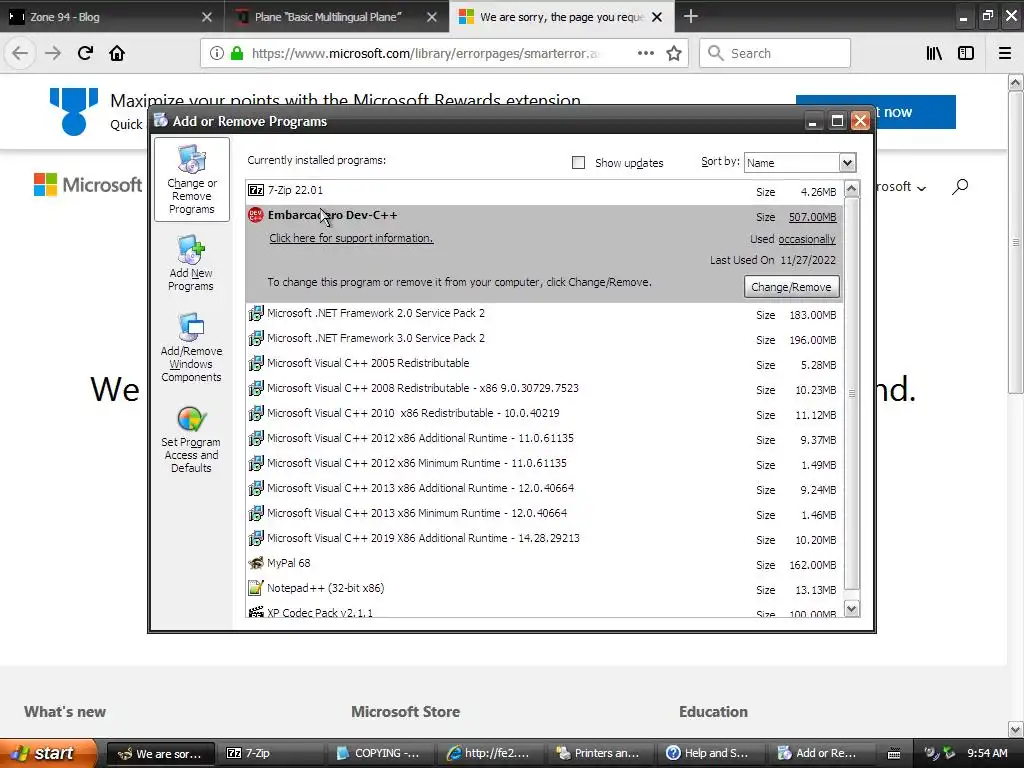1024x768 pixels.
Task: Click the browser Search input field
Action: click(775, 53)
